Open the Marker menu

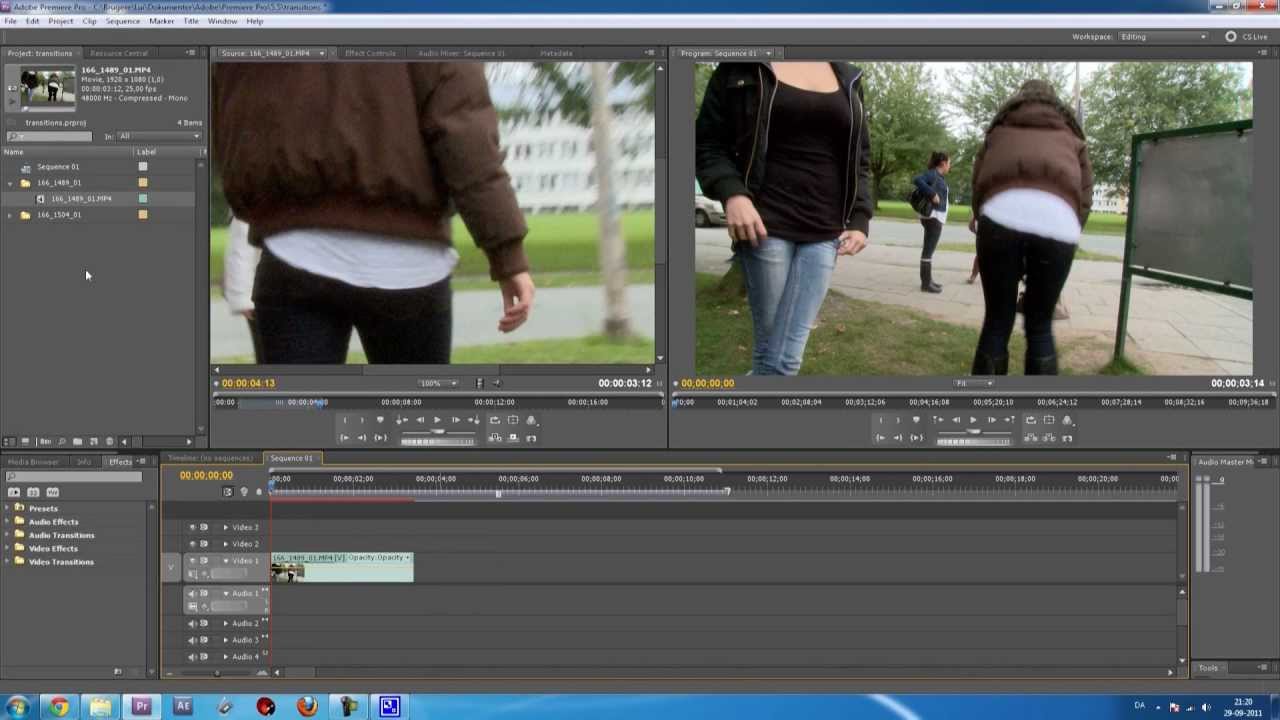click(x=161, y=21)
